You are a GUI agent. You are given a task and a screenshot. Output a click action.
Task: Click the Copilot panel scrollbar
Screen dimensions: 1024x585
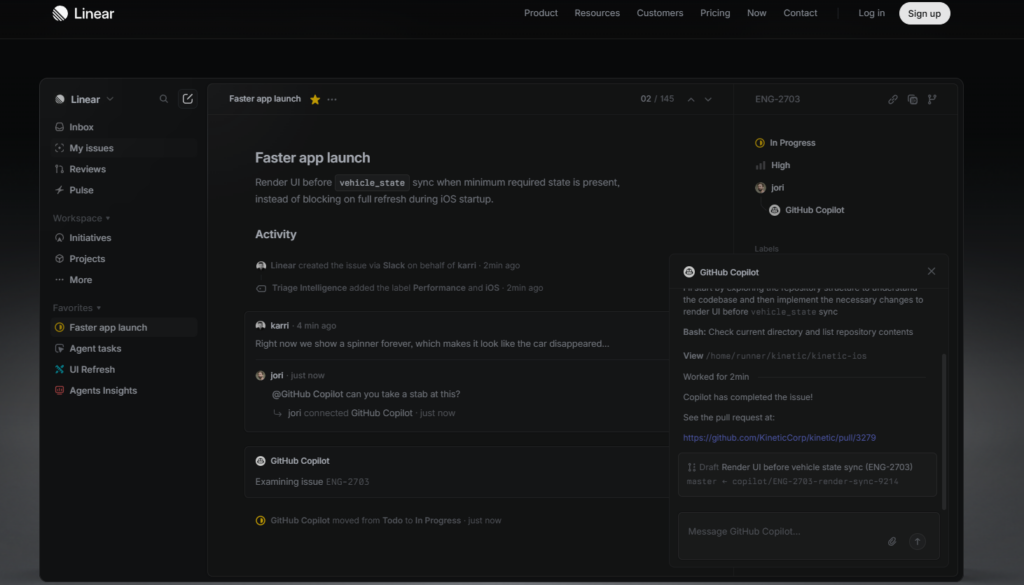[943, 431]
